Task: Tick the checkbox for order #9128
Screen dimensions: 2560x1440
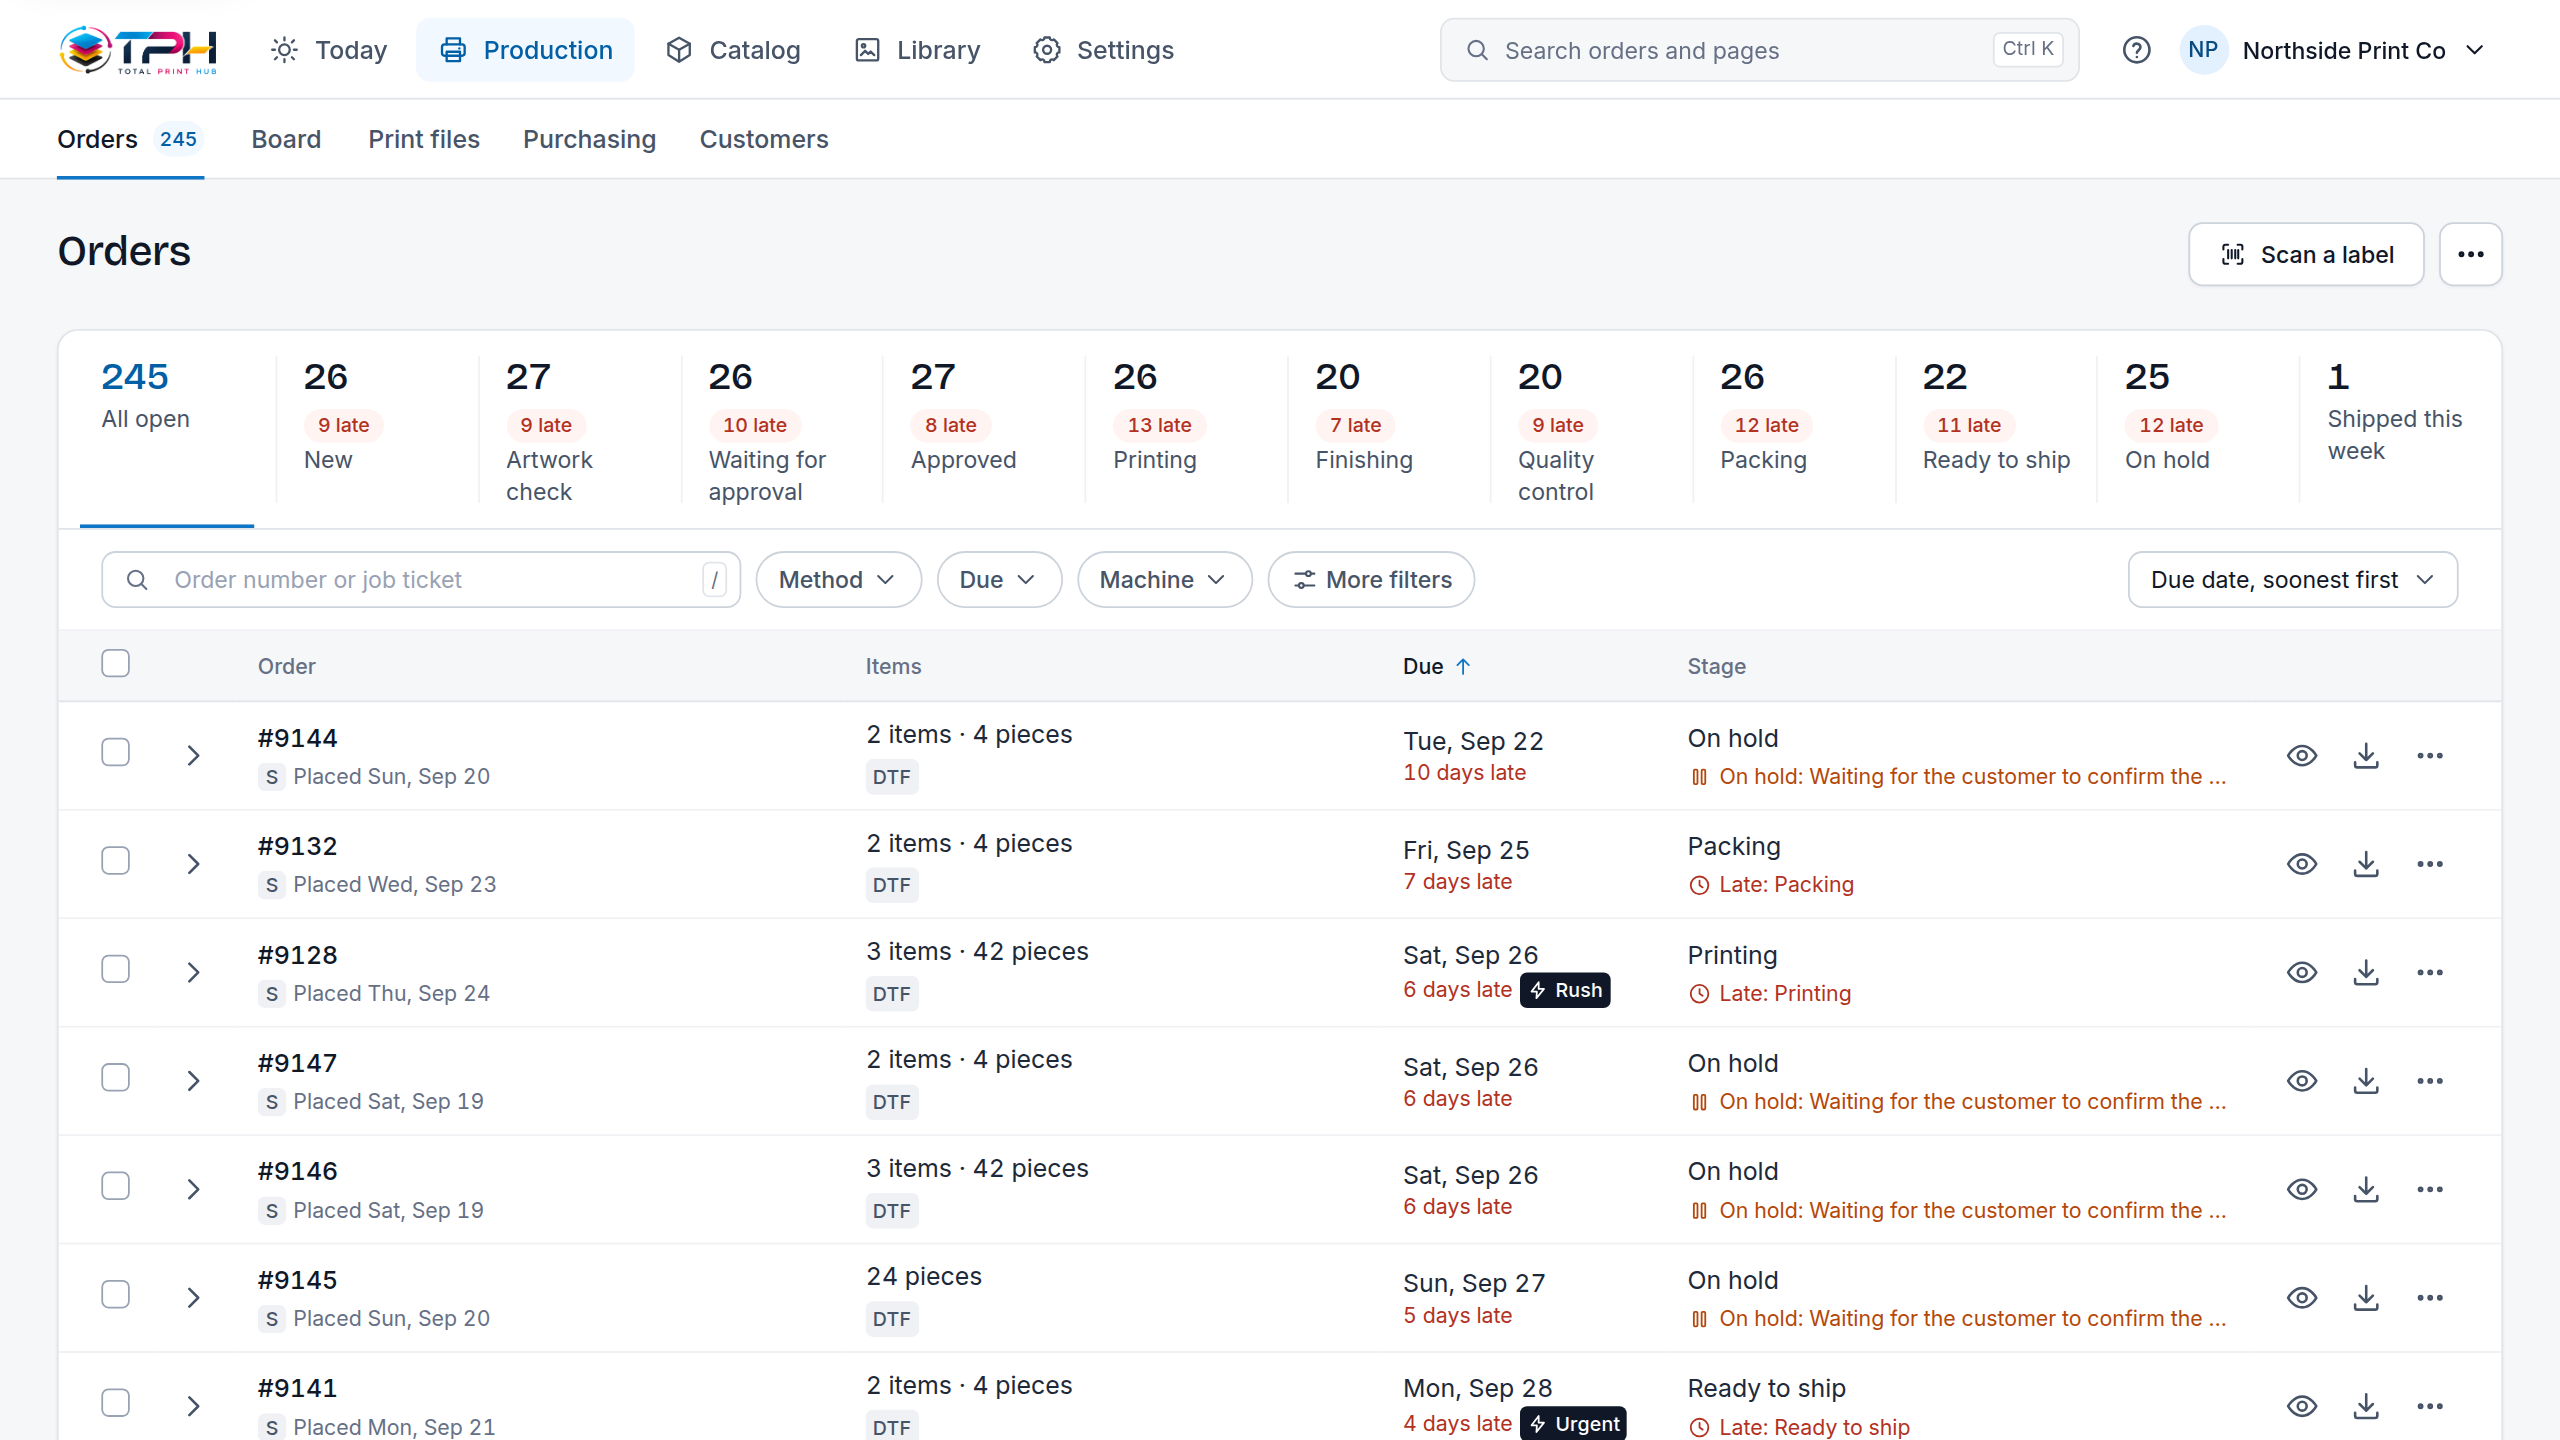Action: coord(116,969)
